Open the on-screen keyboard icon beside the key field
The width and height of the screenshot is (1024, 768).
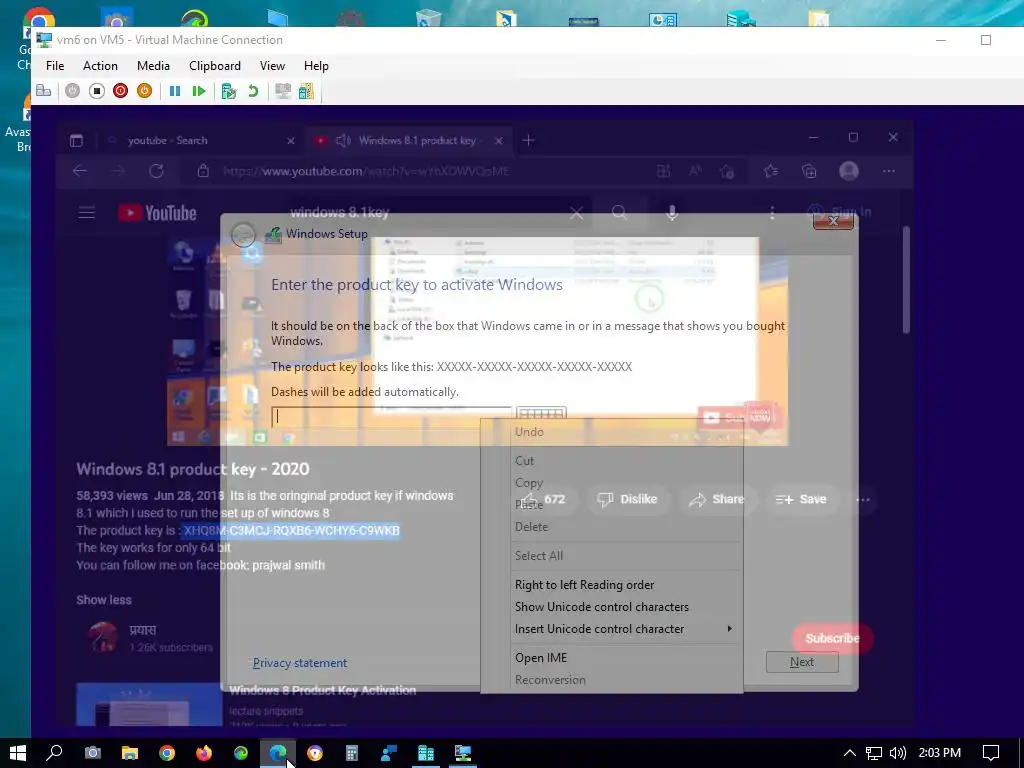(541, 413)
